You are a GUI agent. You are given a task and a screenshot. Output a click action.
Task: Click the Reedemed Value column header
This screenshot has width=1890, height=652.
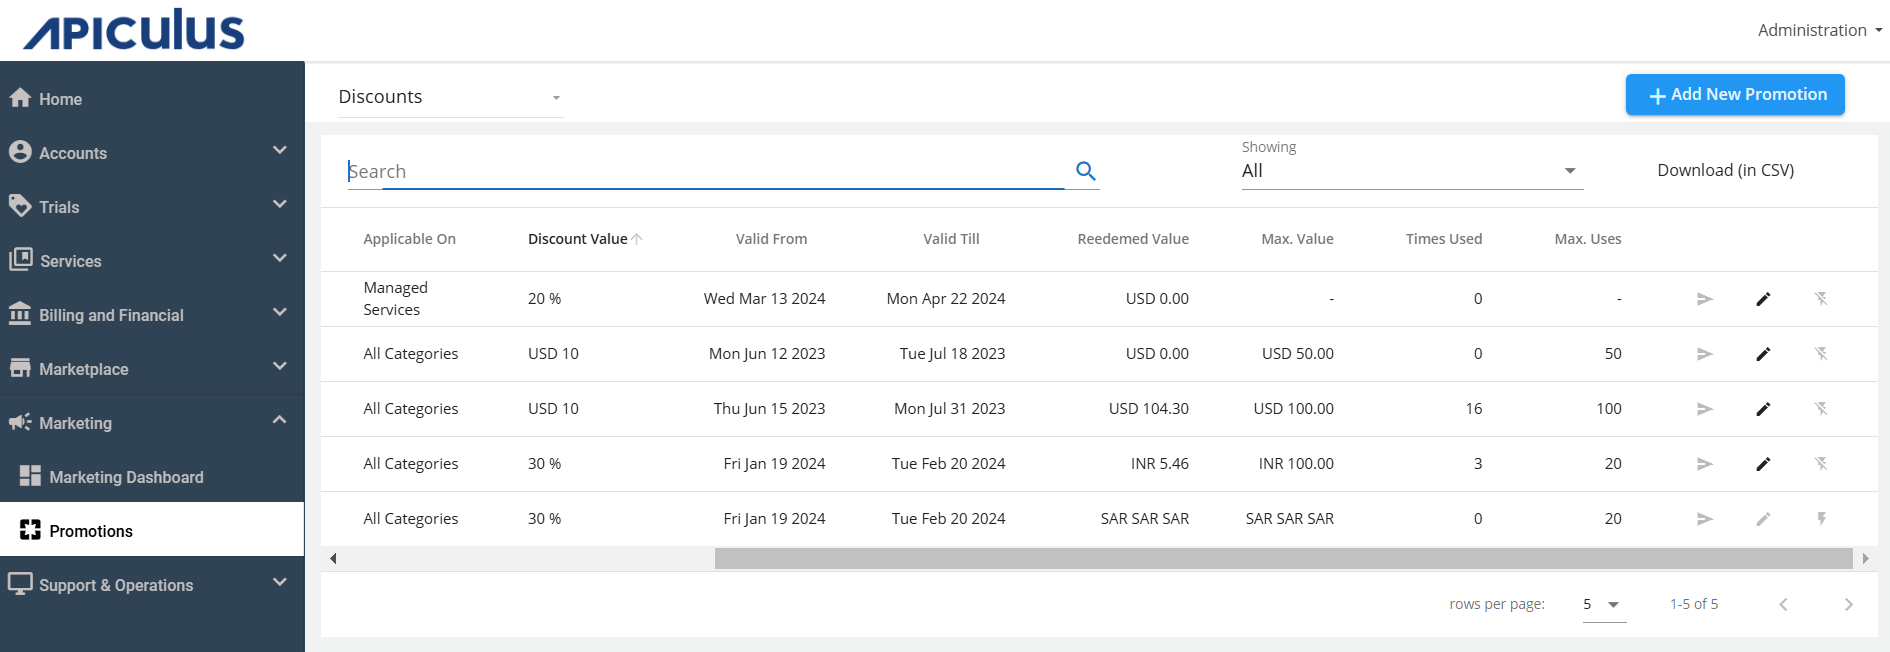1133,239
